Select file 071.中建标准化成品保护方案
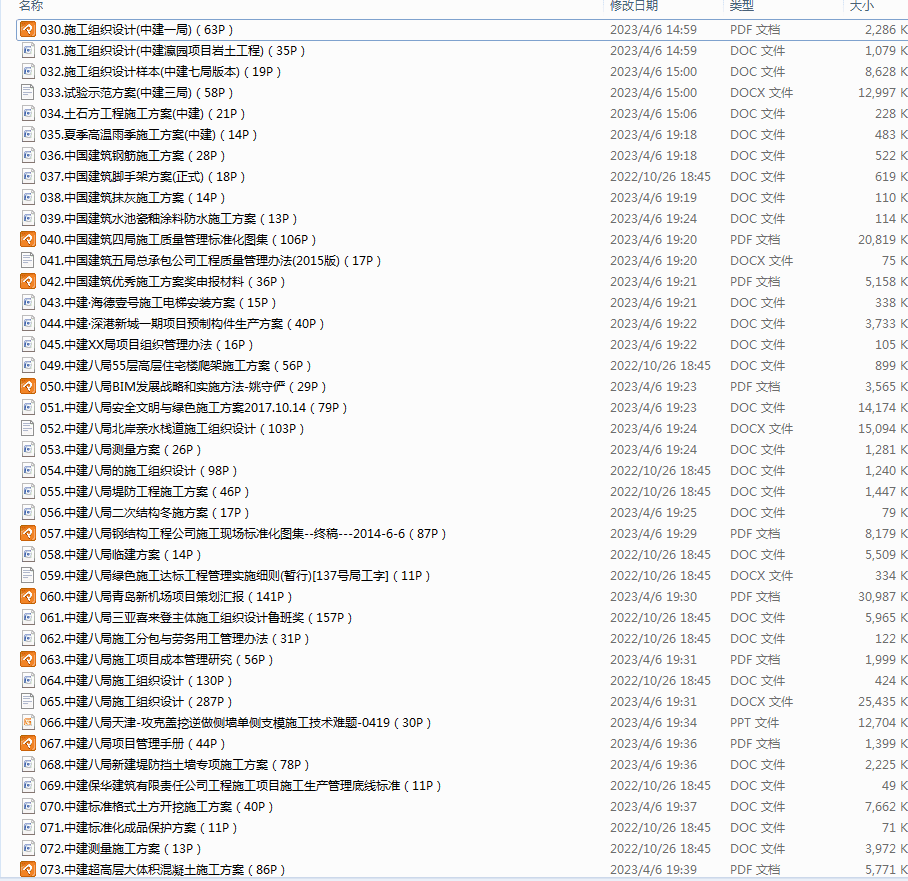The width and height of the screenshot is (908, 881). pyautogui.click(x=138, y=827)
